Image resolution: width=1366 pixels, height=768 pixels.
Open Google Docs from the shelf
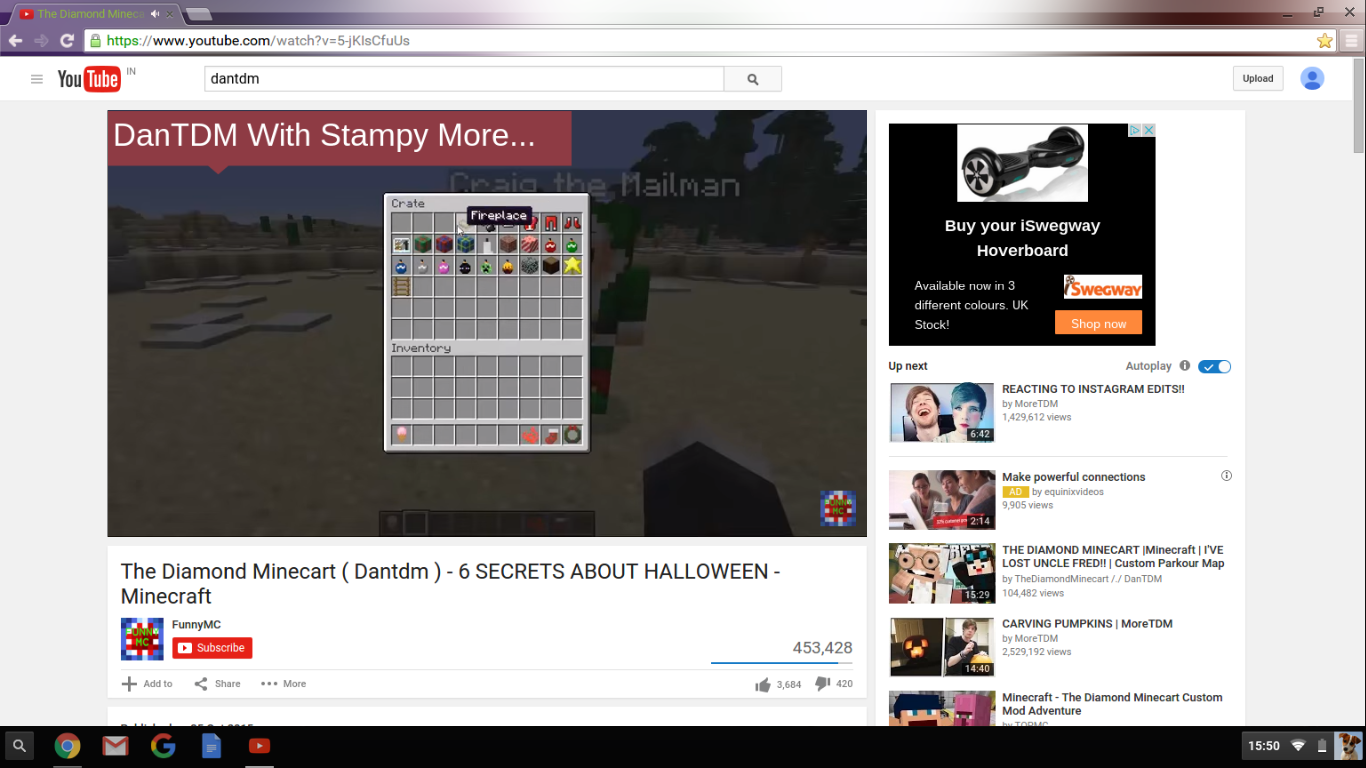point(211,746)
